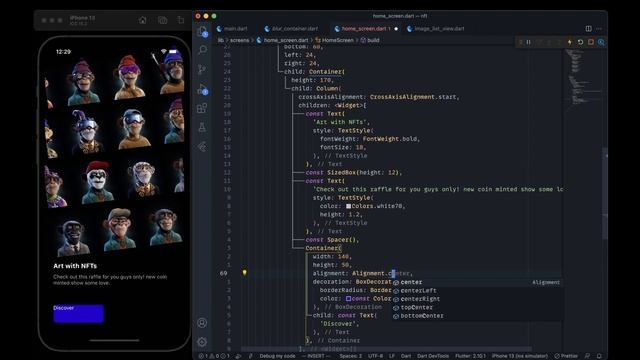Open the Manage gear icon
The height and width of the screenshot is (360, 640).
(202, 342)
